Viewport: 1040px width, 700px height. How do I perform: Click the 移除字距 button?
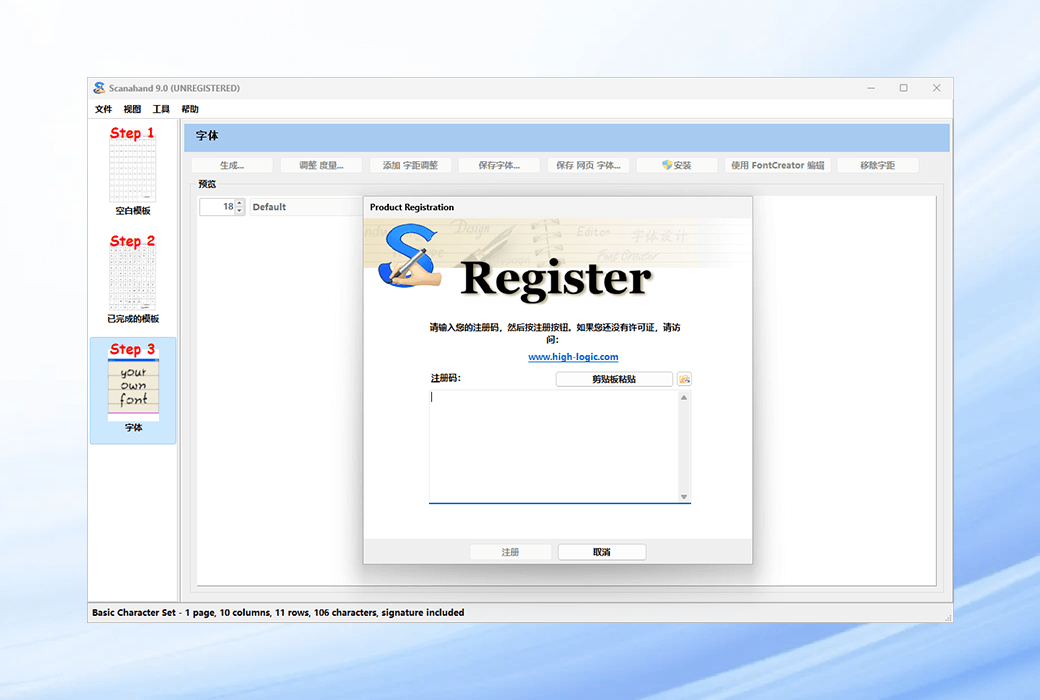click(x=878, y=165)
